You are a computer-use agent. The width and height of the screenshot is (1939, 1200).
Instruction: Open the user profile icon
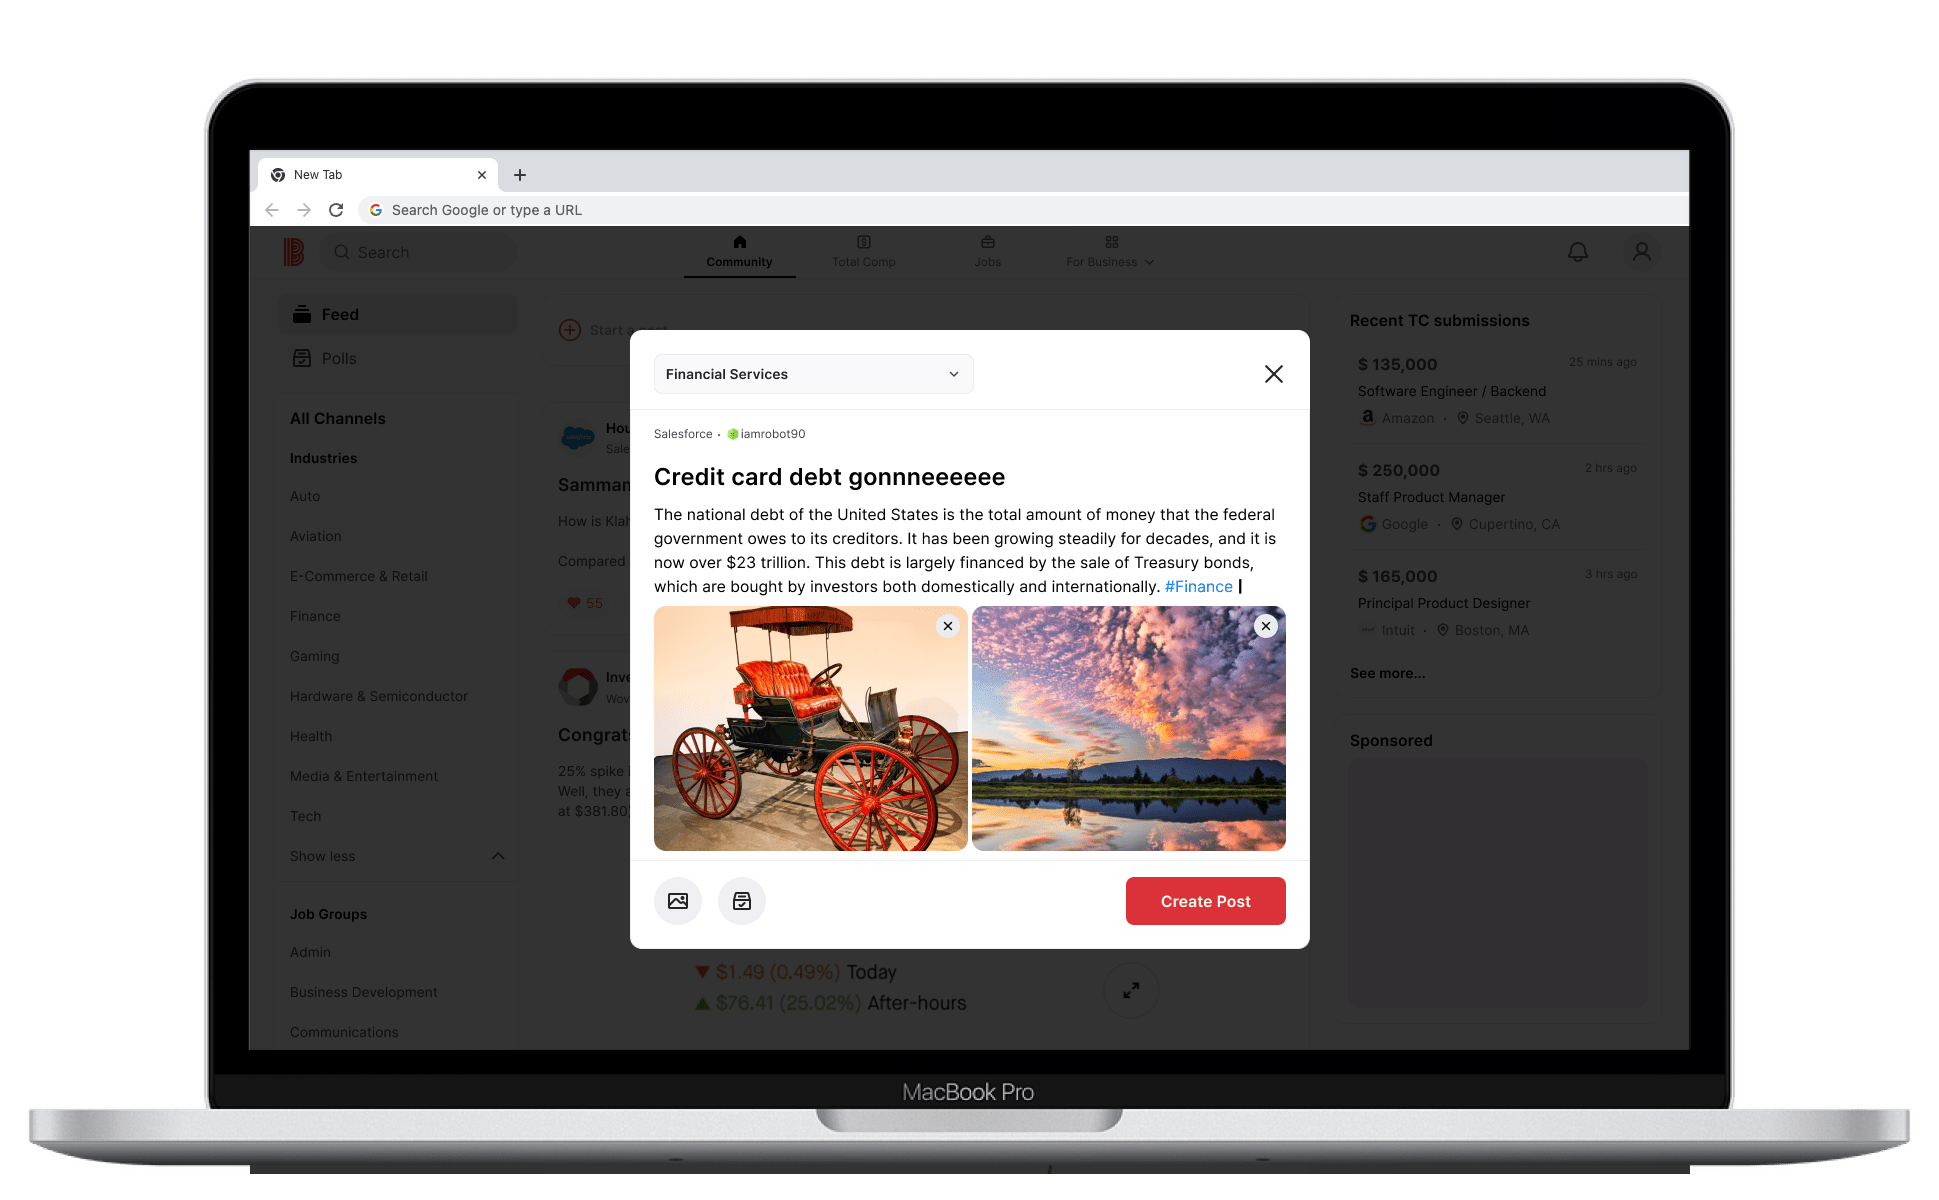pos(1642,252)
